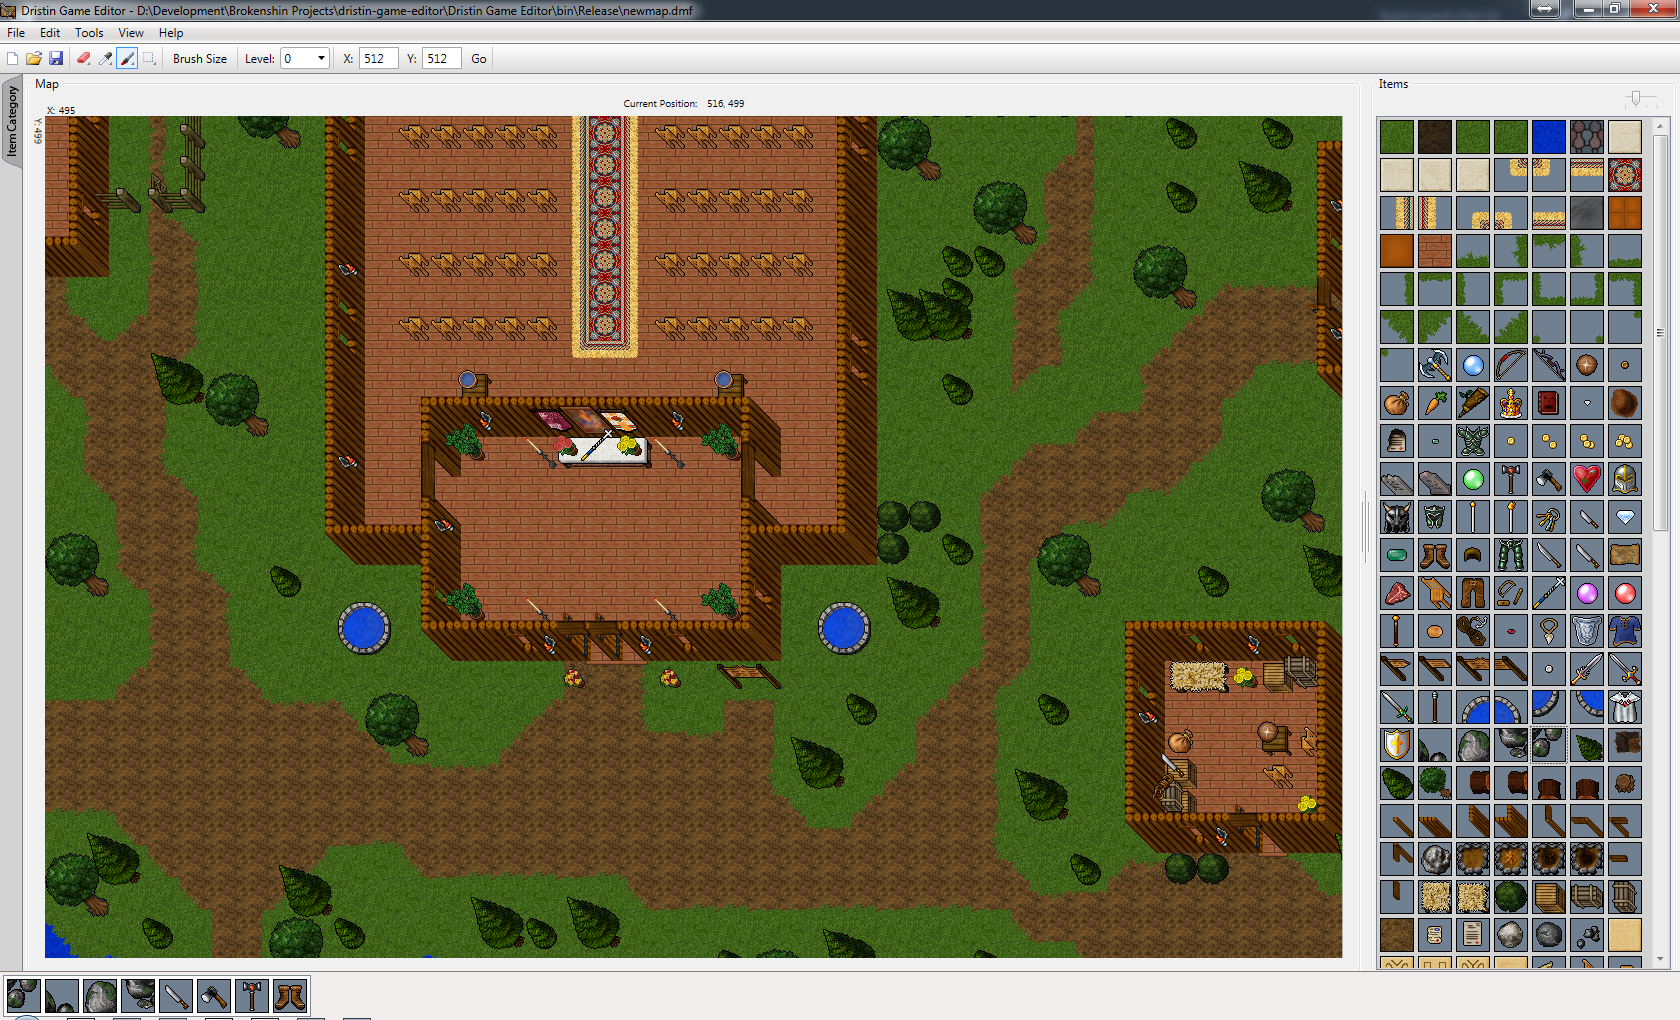The height and width of the screenshot is (1020, 1680).
Task: Click the Save map icon
Action: pyautogui.click(x=56, y=59)
